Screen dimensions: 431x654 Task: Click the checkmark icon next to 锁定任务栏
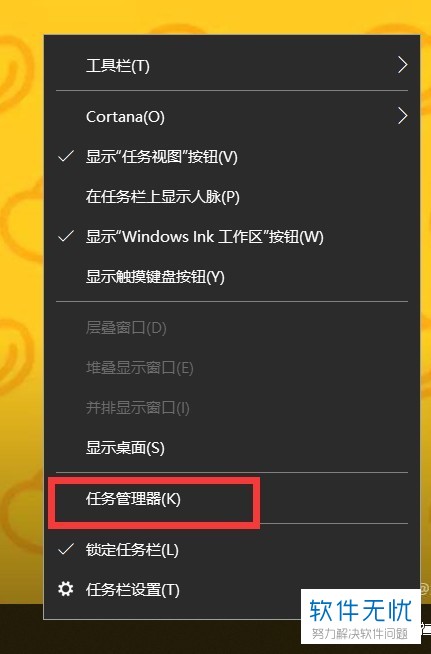tap(66, 549)
